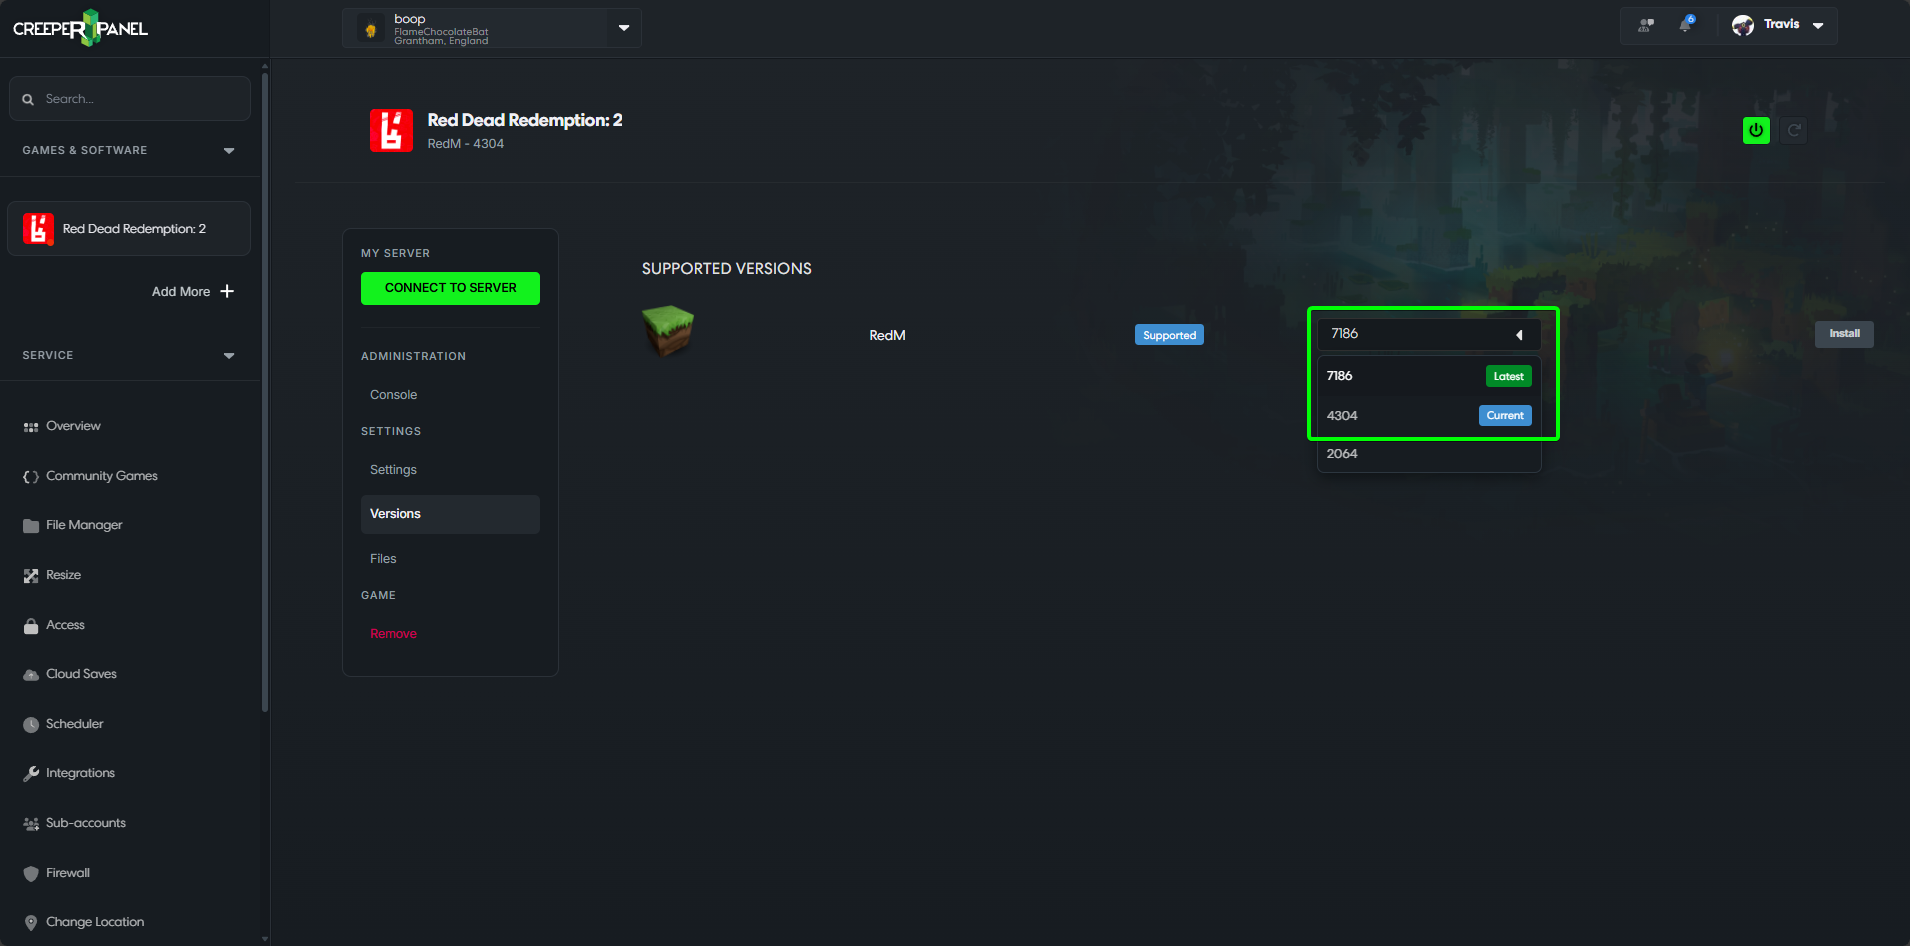Click the red Remove link
1910x946 pixels.
(x=393, y=634)
